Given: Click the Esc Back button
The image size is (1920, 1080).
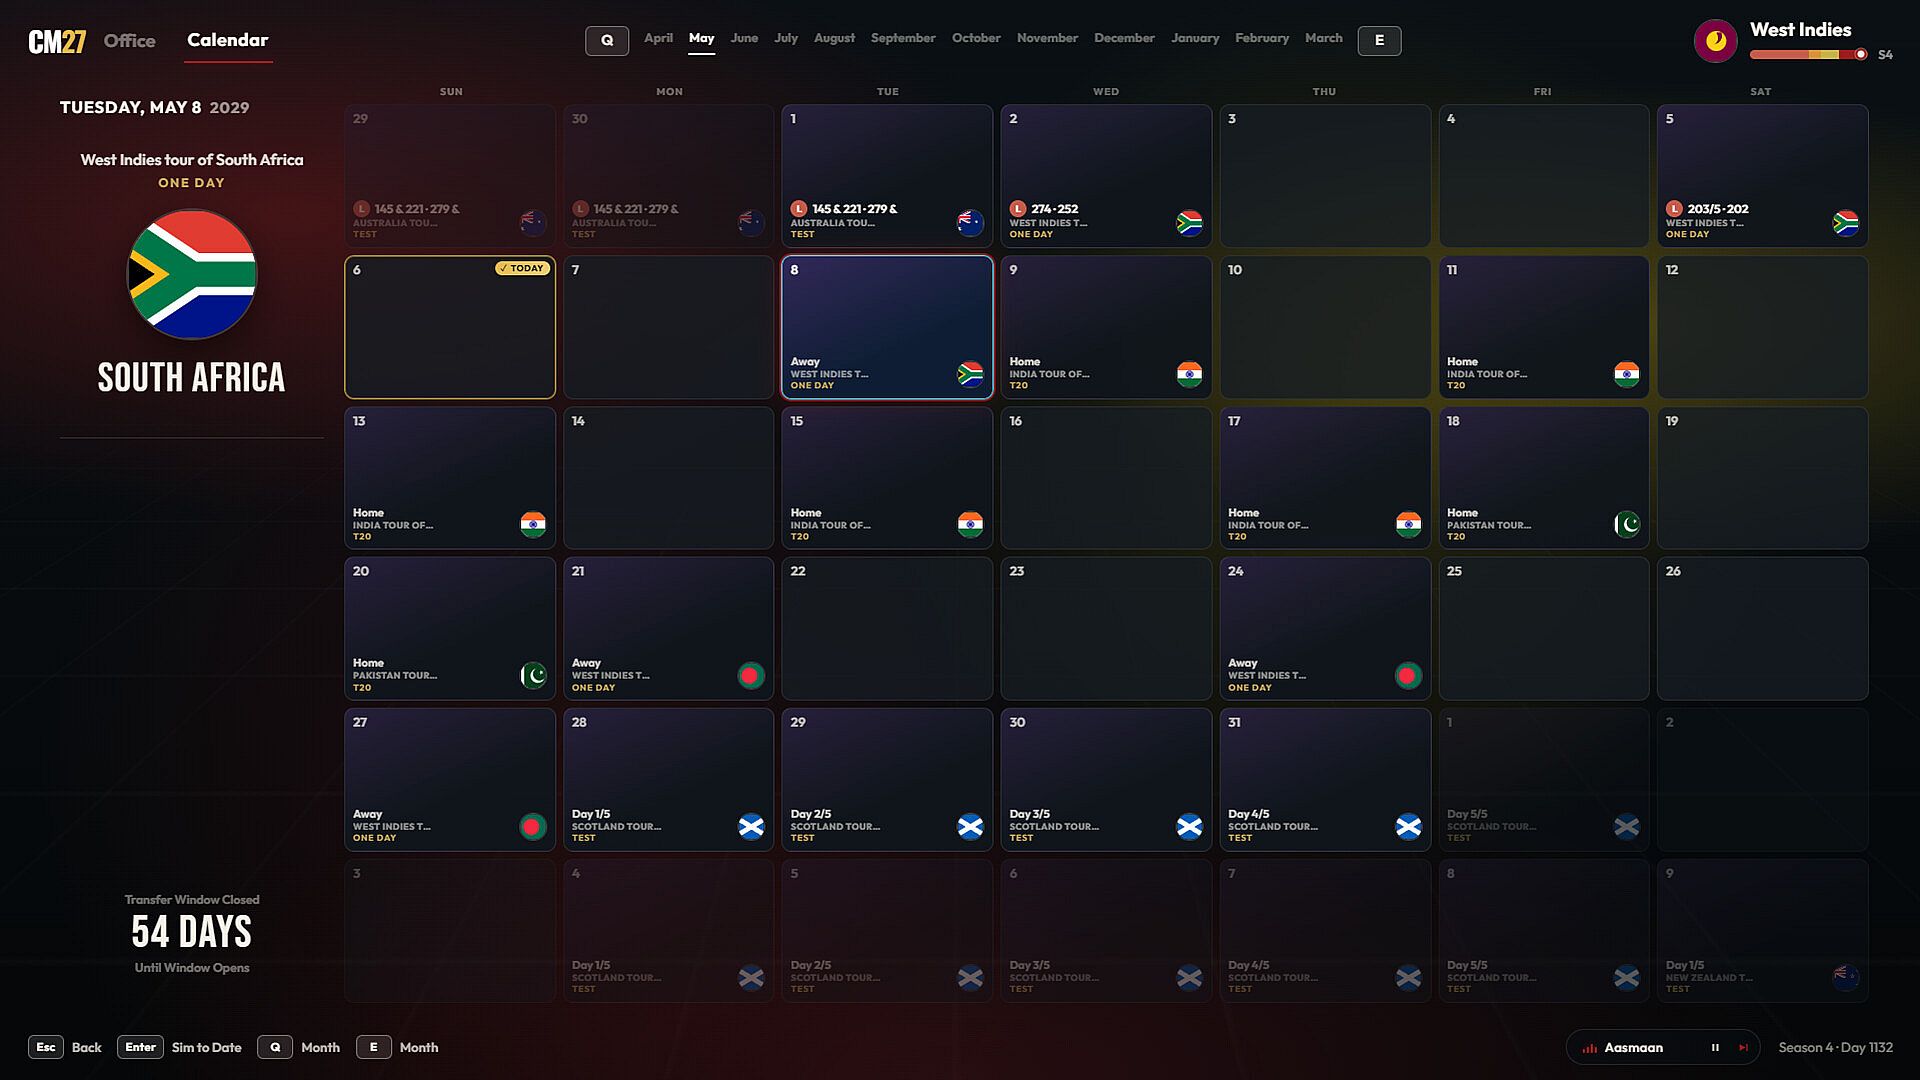Looking at the screenshot, I should [65, 1047].
